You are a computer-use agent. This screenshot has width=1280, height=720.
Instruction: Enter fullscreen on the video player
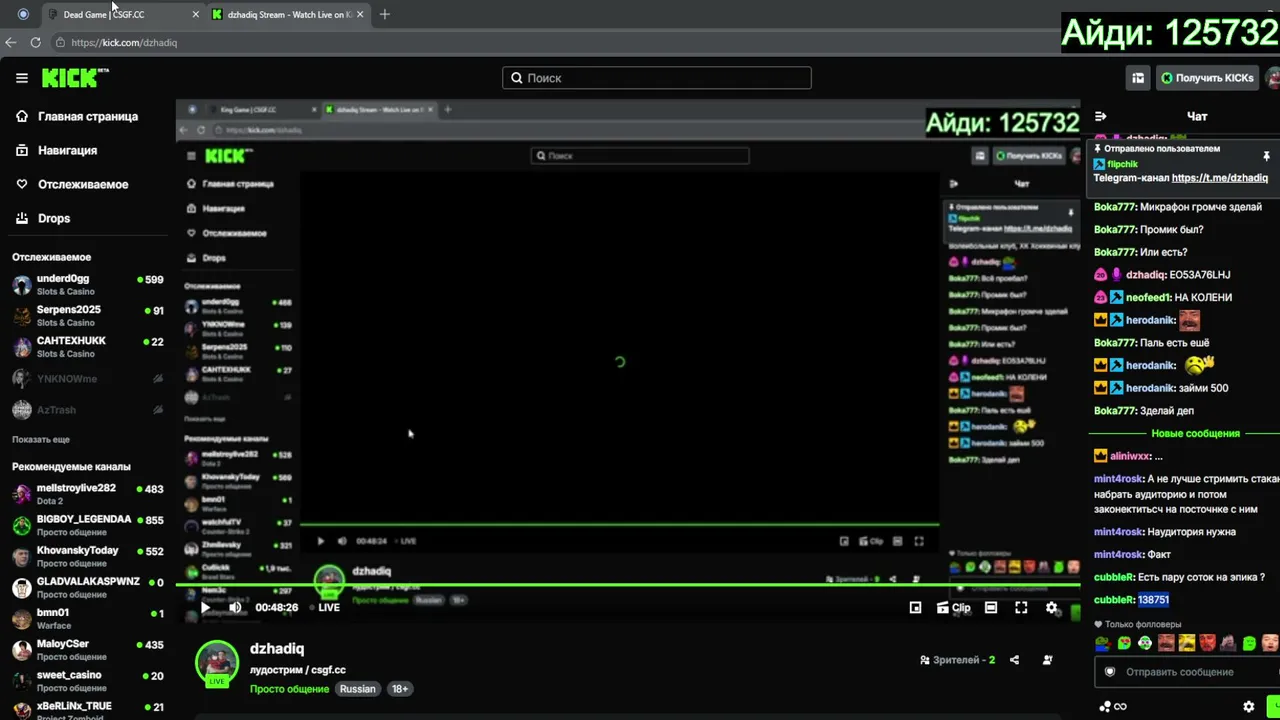point(1021,607)
